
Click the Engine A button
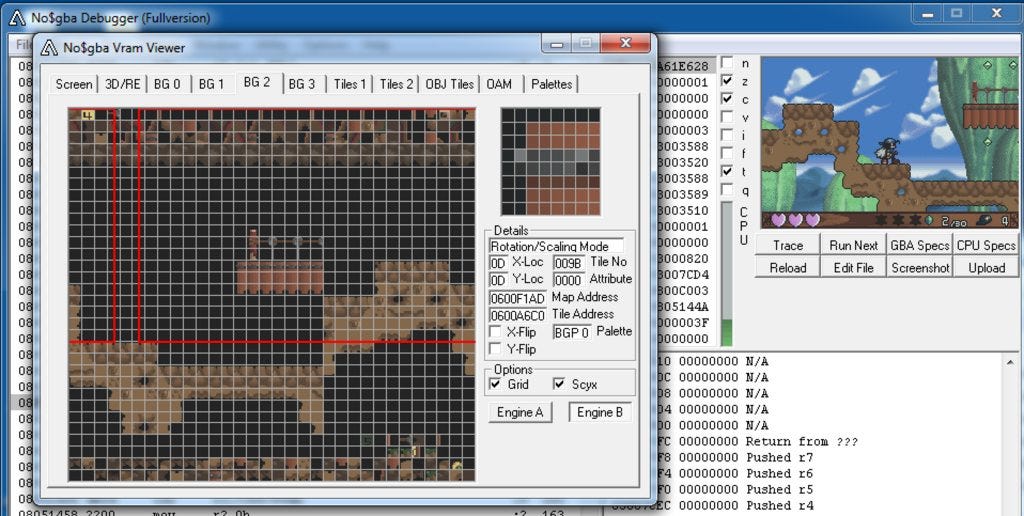(x=520, y=412)
